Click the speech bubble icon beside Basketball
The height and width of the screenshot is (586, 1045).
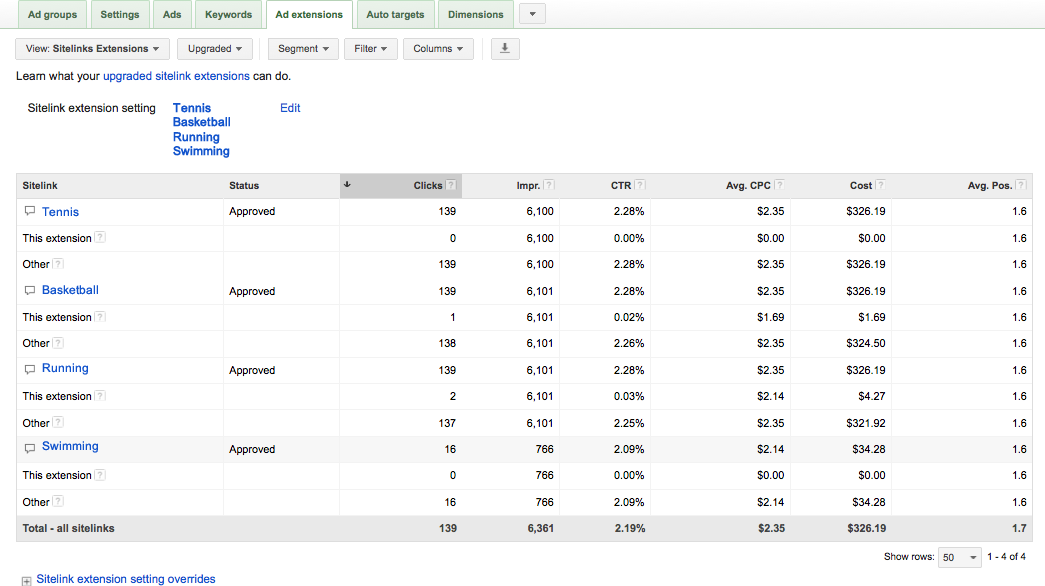30,291
